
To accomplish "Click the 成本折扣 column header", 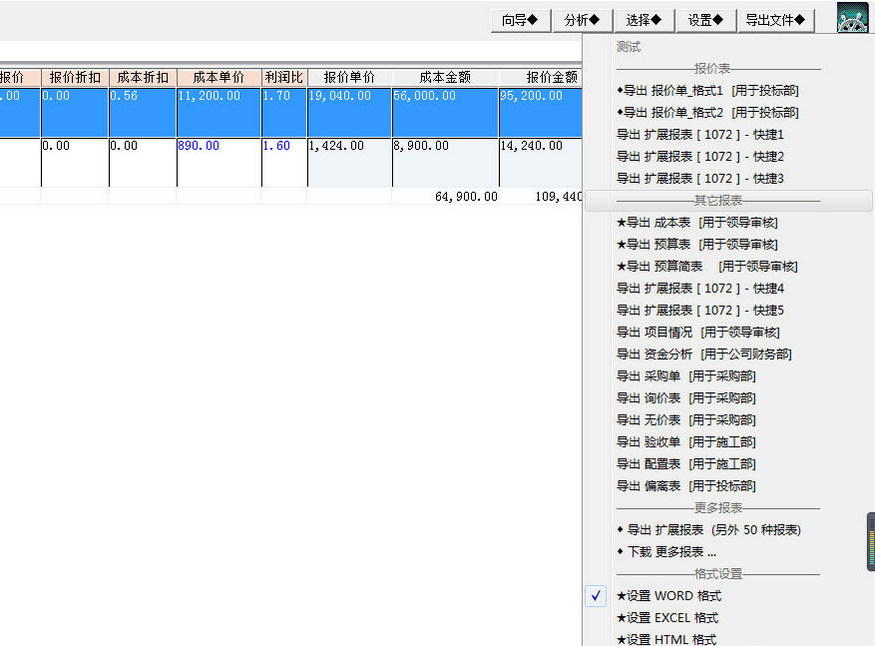I will click(x=143, y=78).
